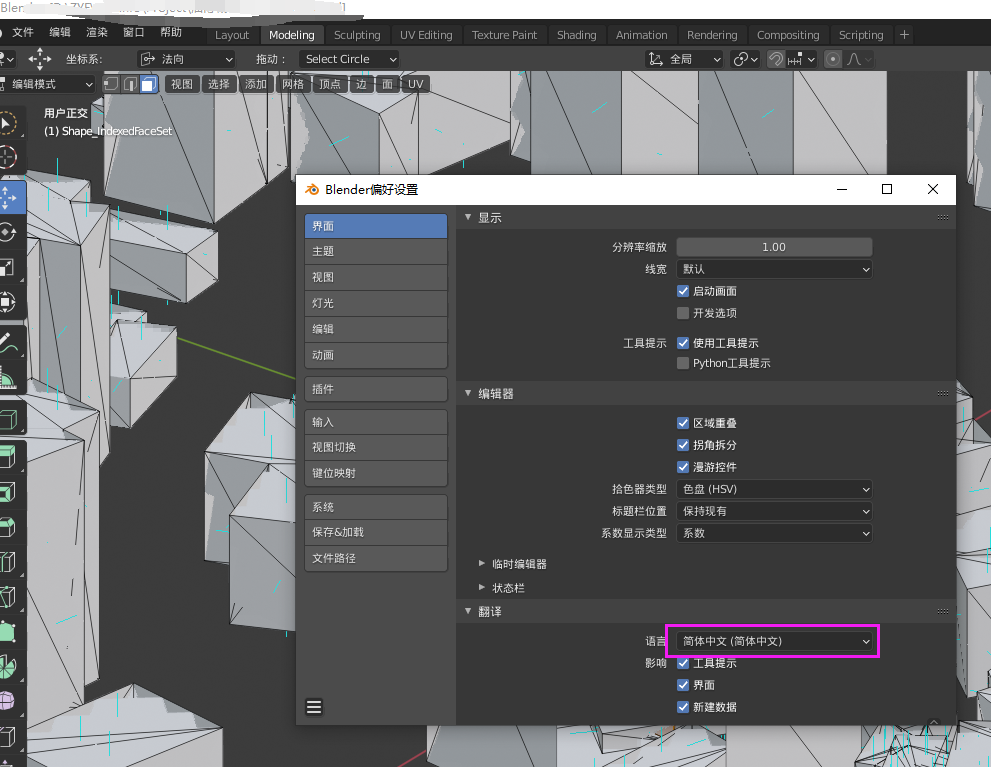The image size is (991, 767).
Task: Open the 全局 transform orientation dropdown
Action: (x=684, y=59)
